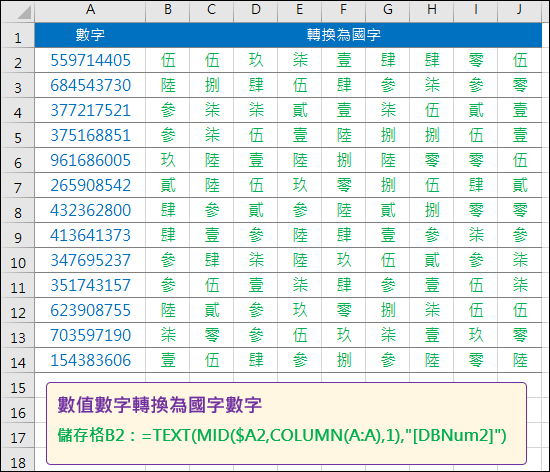Select cell containing 961686005
The image size is (550, 472).
click(90, 160)
